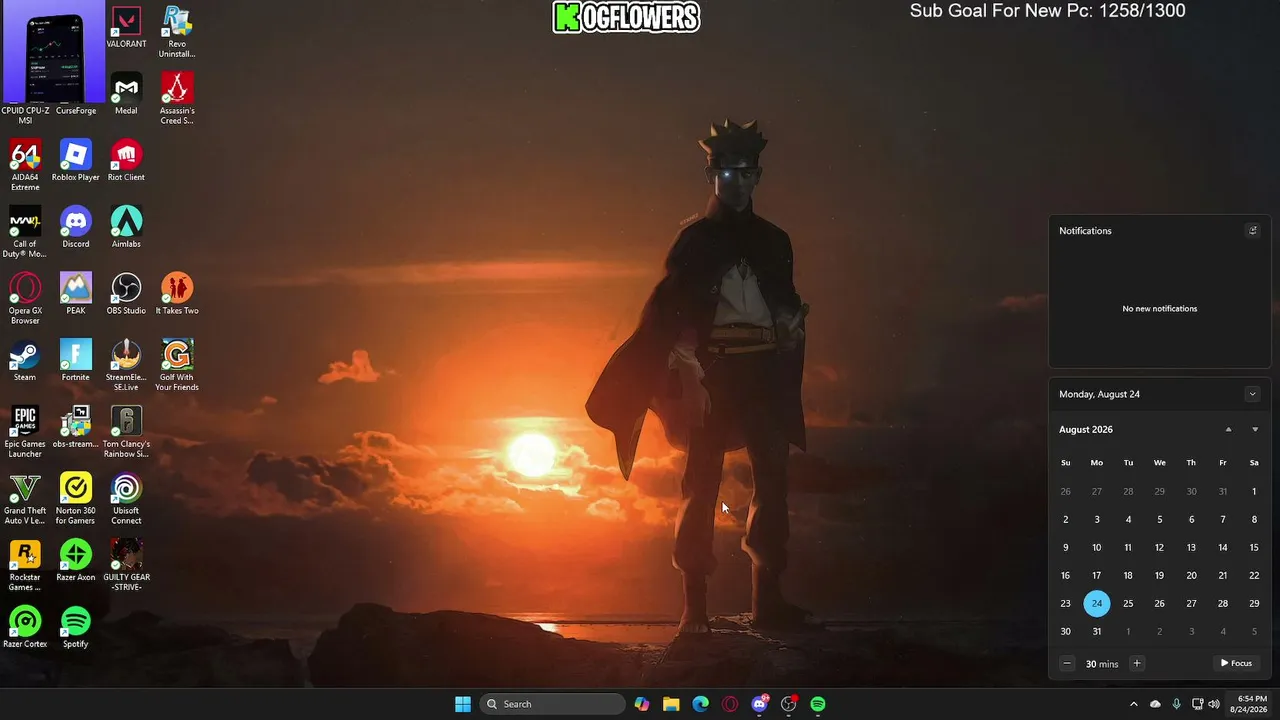1280x720 pixels.
Task: Collapse the calendar with the chevron button
Action: pyautogui.click(x=1252, y=394)
